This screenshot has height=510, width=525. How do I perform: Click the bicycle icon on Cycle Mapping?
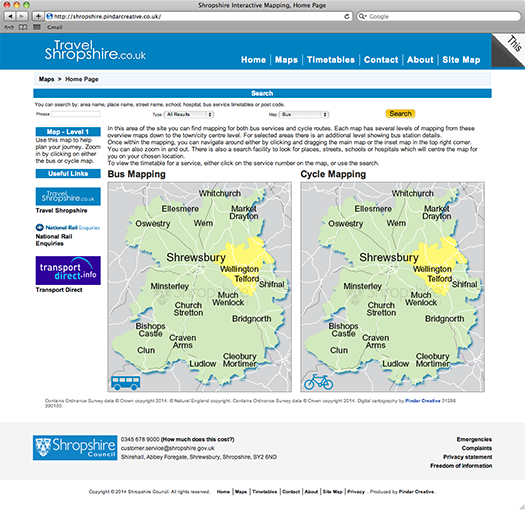coord(318,382)
